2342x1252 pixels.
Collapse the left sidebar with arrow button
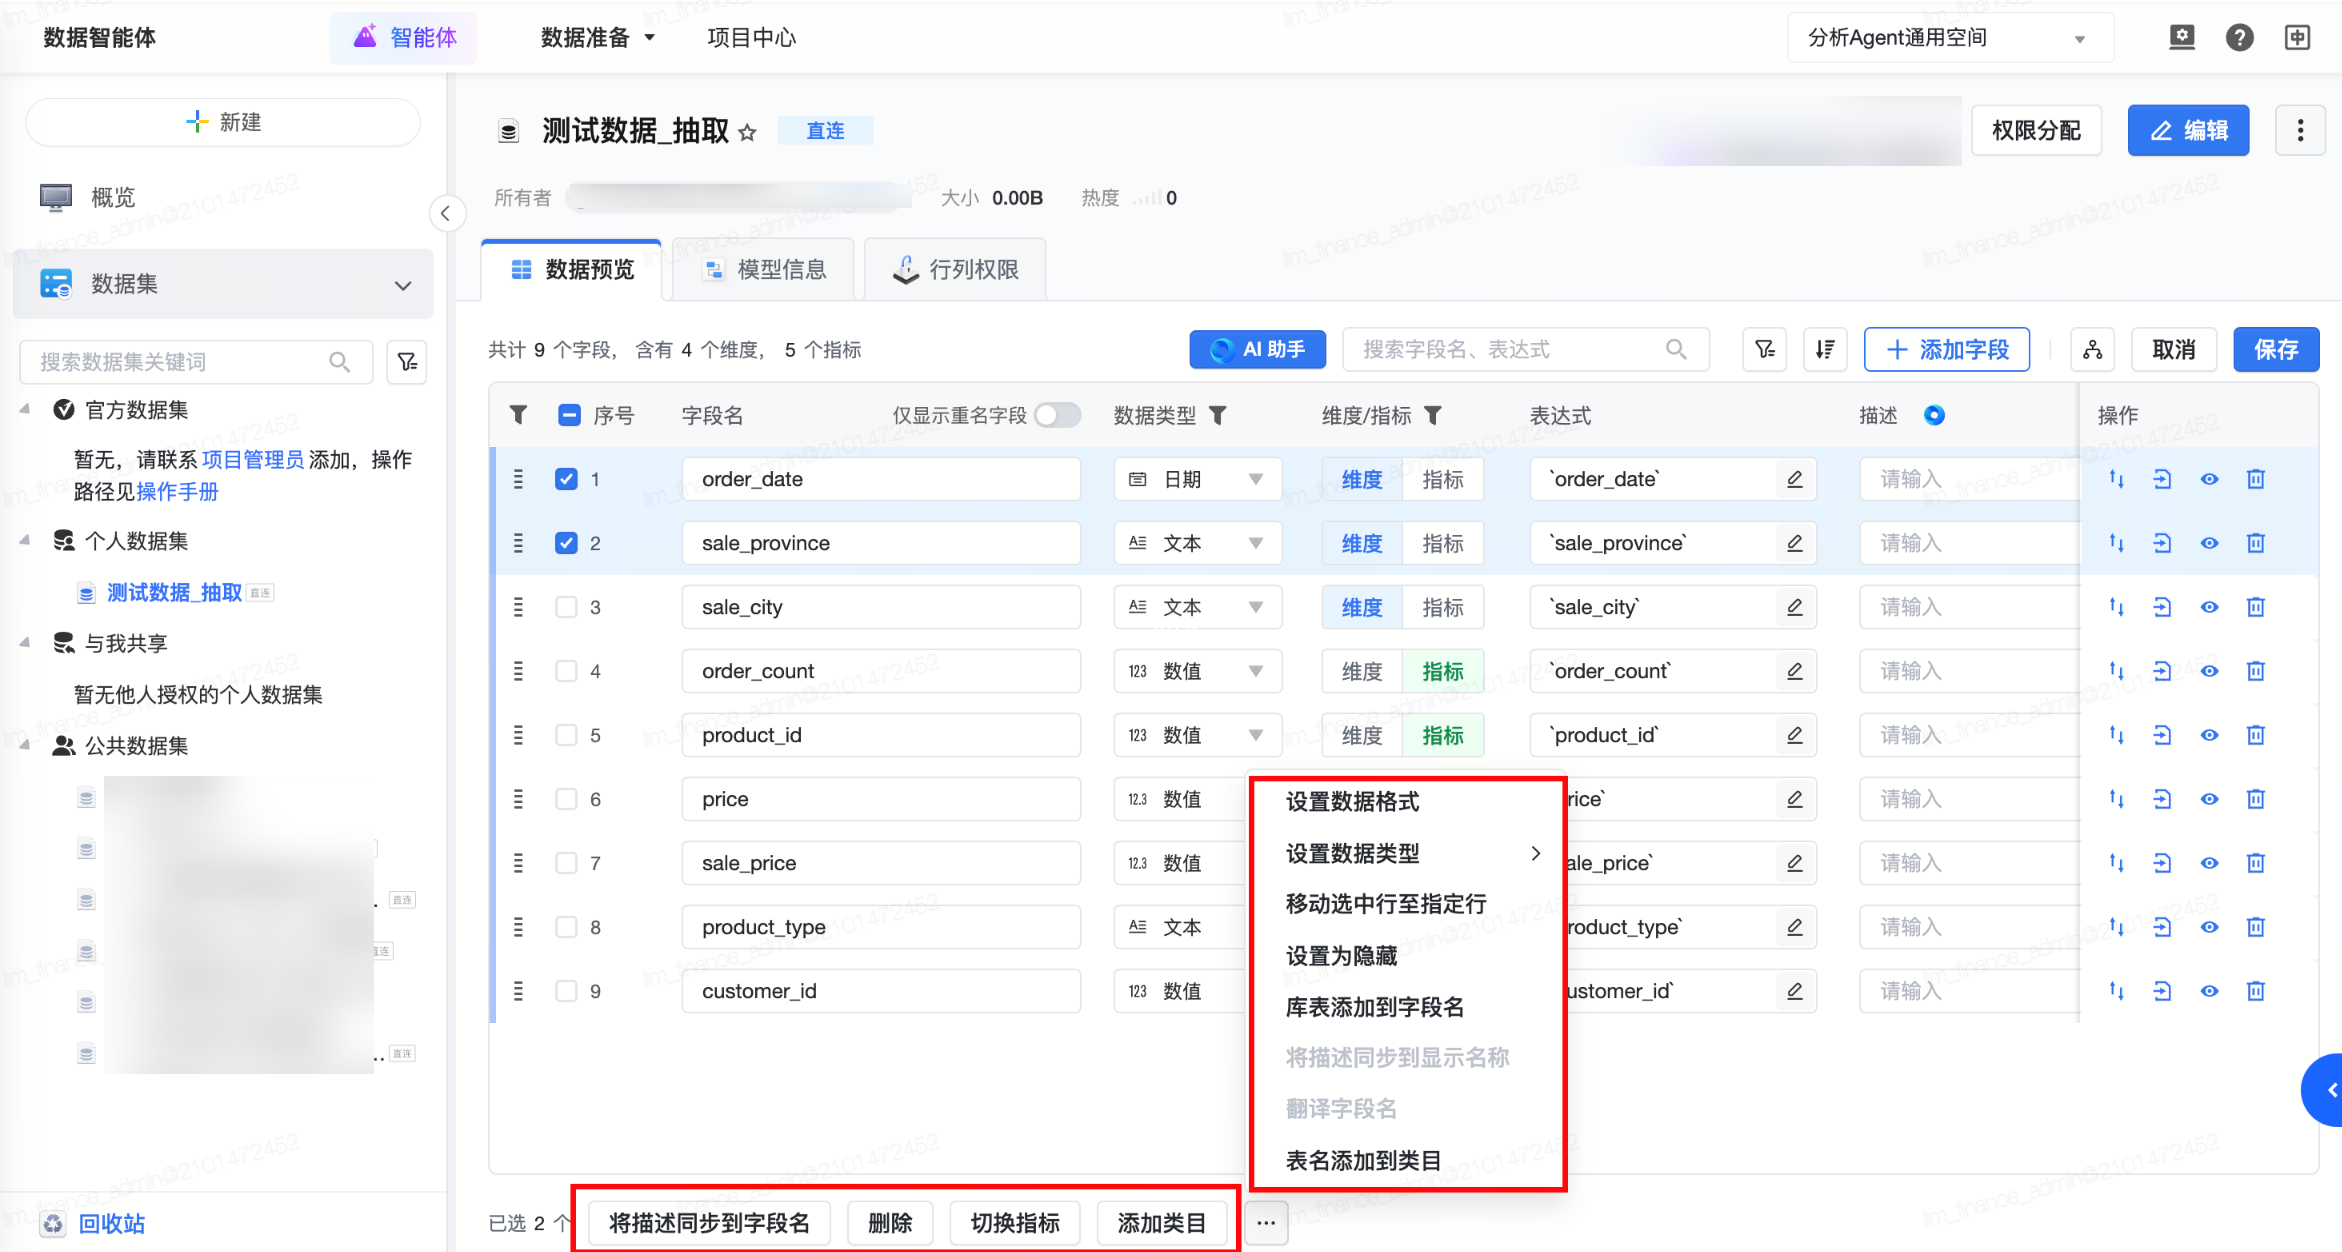pos(446,213)
